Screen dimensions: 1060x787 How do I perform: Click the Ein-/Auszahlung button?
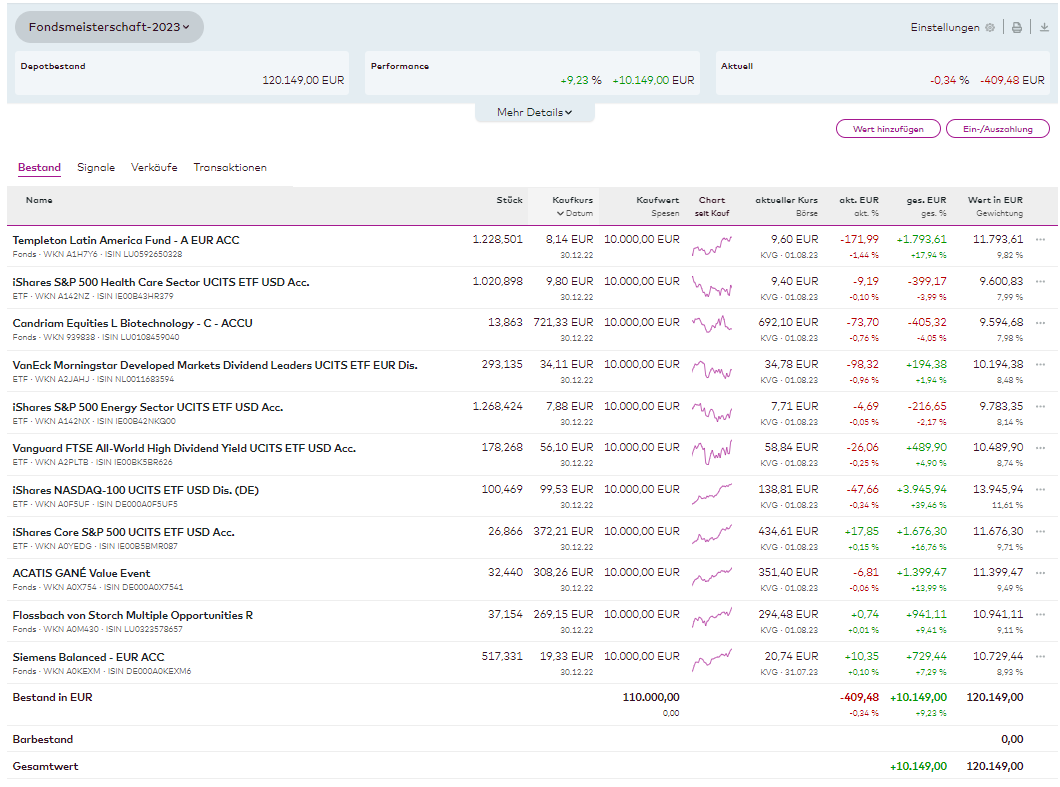pyautogui.click(x=997, y=129)
